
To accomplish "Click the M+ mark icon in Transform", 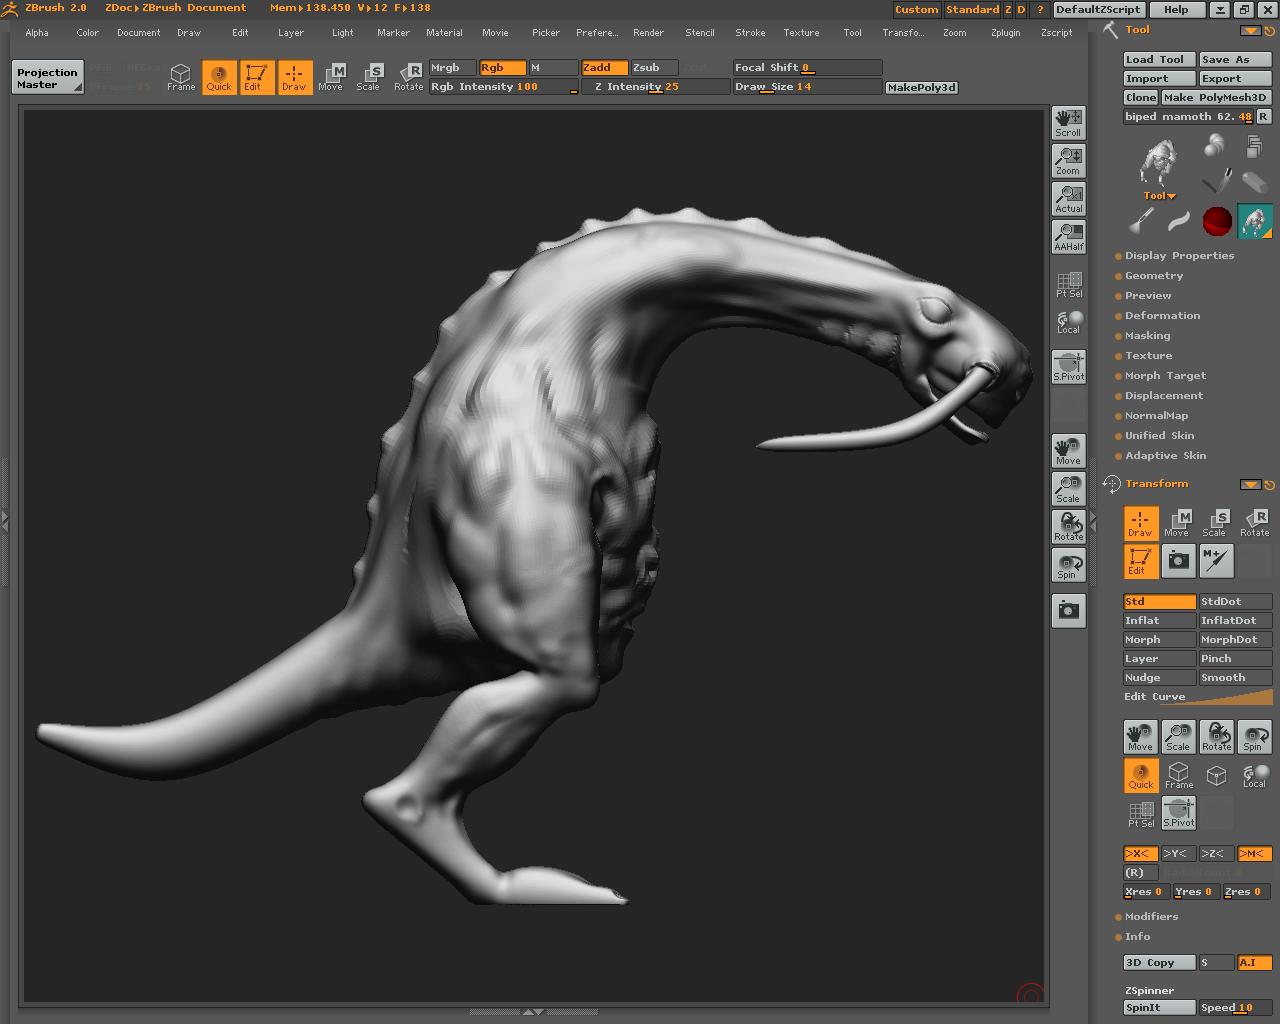I will (x=1216, y=561).
